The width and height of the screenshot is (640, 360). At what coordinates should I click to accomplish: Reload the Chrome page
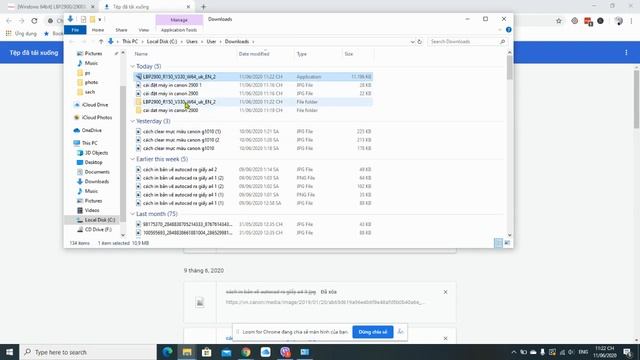34,21
